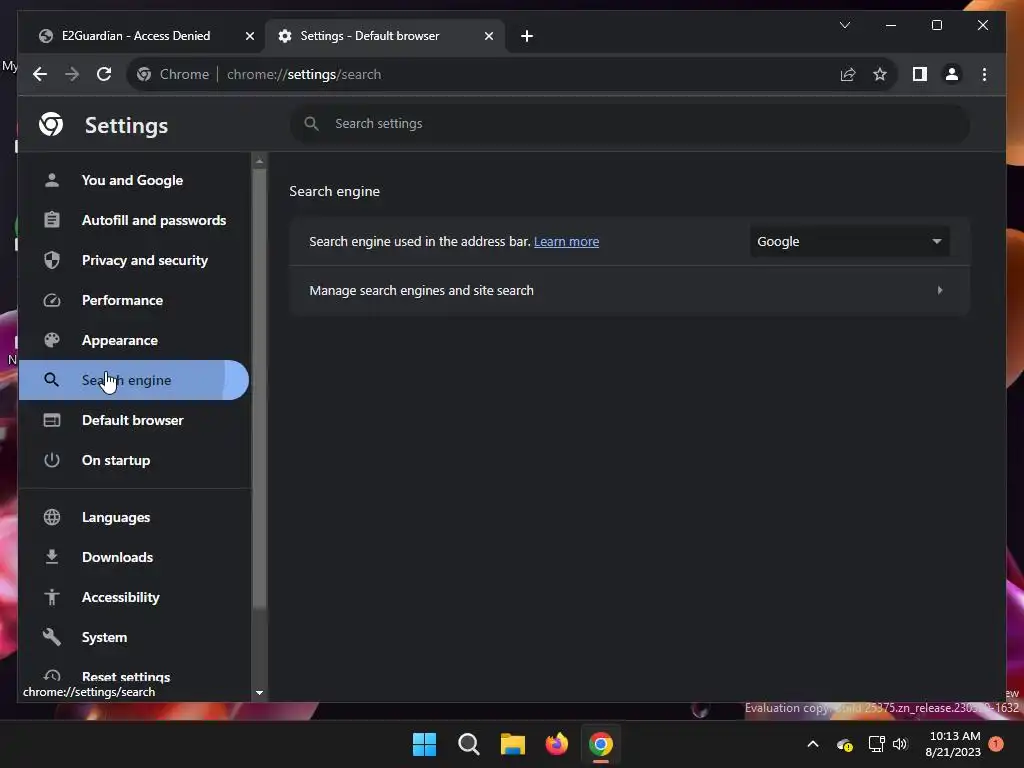Click the power icon for On startup
The image size is (1024, 768).
(x=52, y=460)
